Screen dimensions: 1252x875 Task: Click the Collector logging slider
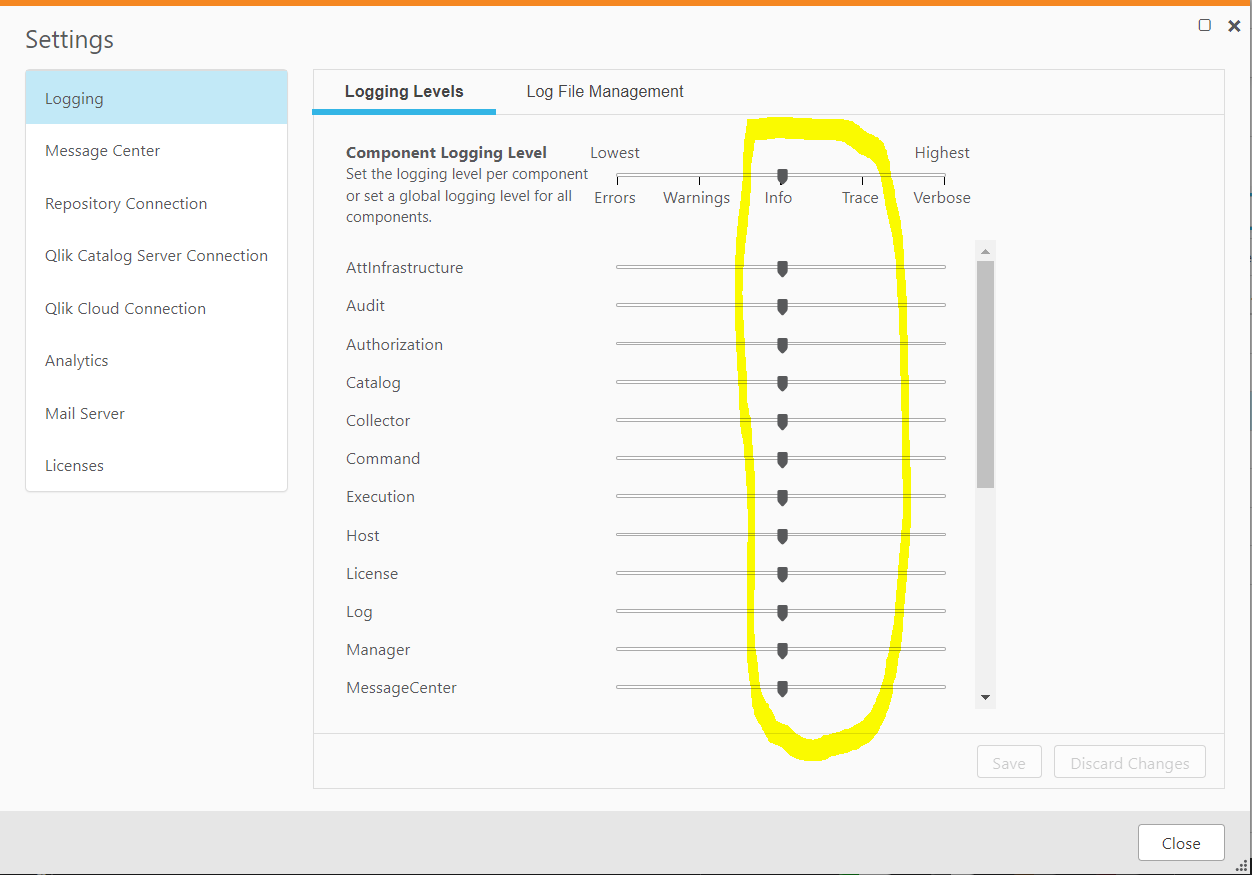[782, 421]
